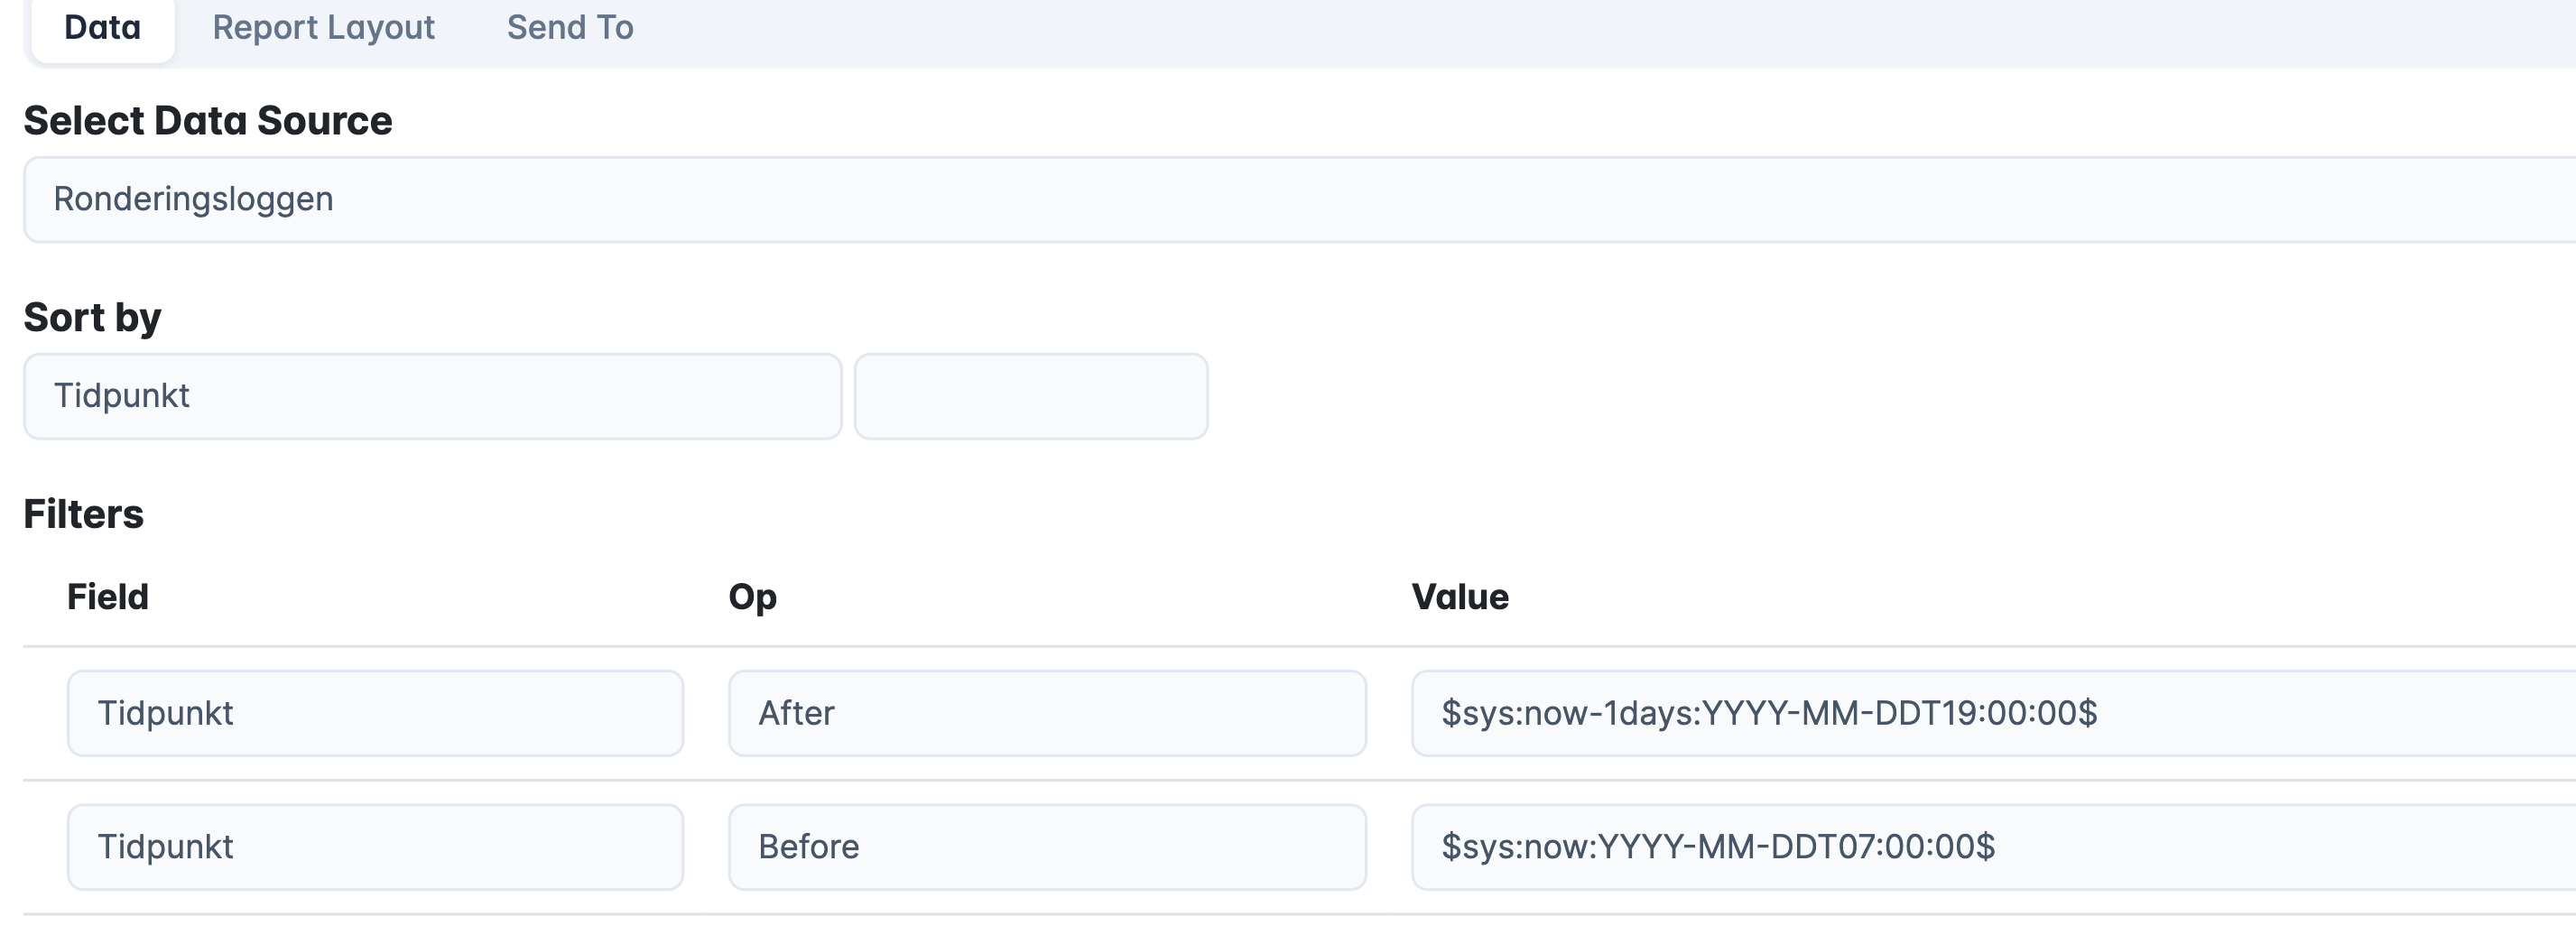Open the Report Layout tab
This screenshot has width=2576, height=944.
coord(323,28)
